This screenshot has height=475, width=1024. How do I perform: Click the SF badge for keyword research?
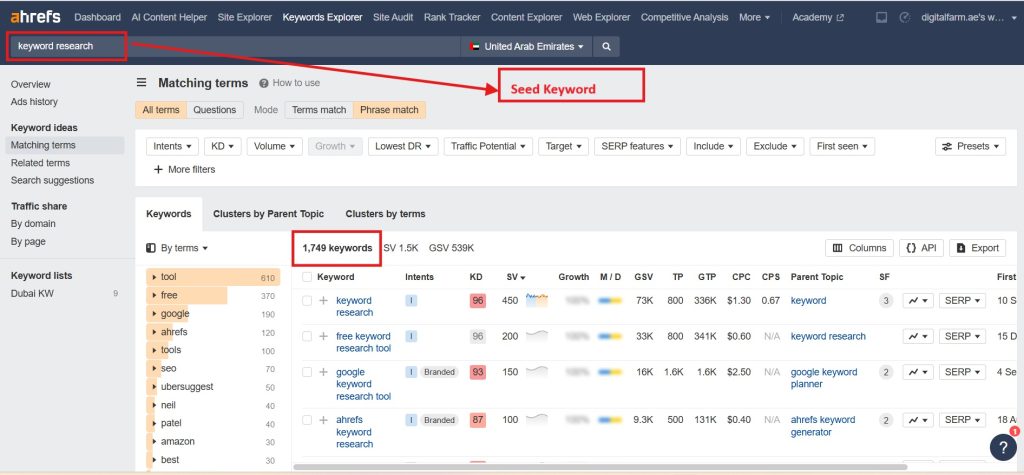click(x=886, y=301)
